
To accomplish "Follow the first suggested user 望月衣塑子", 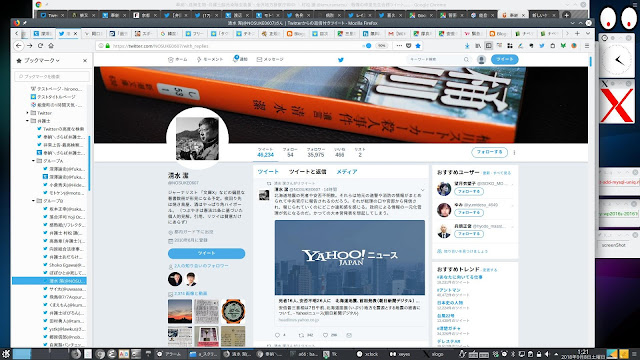I will point(469,191).
